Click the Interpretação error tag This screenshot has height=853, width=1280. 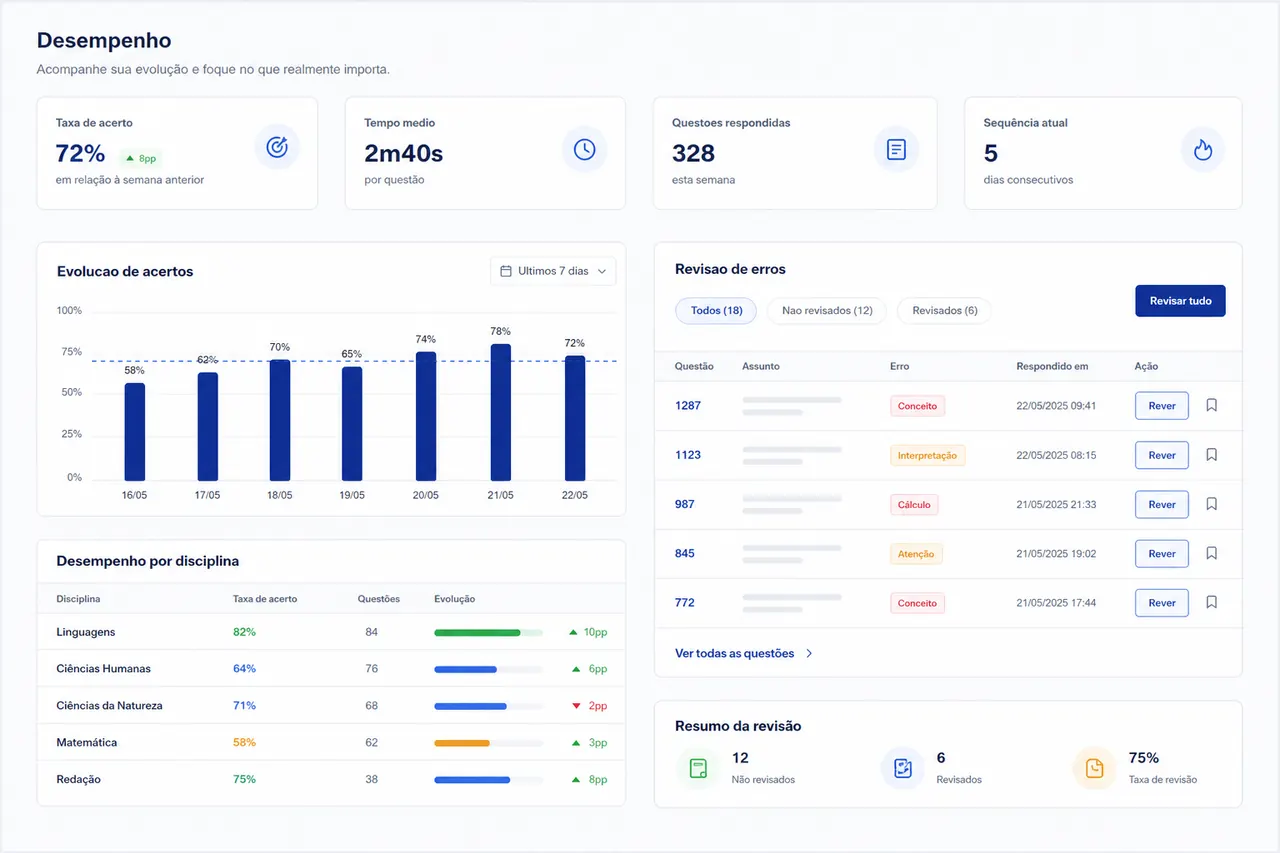click(927, 455)
